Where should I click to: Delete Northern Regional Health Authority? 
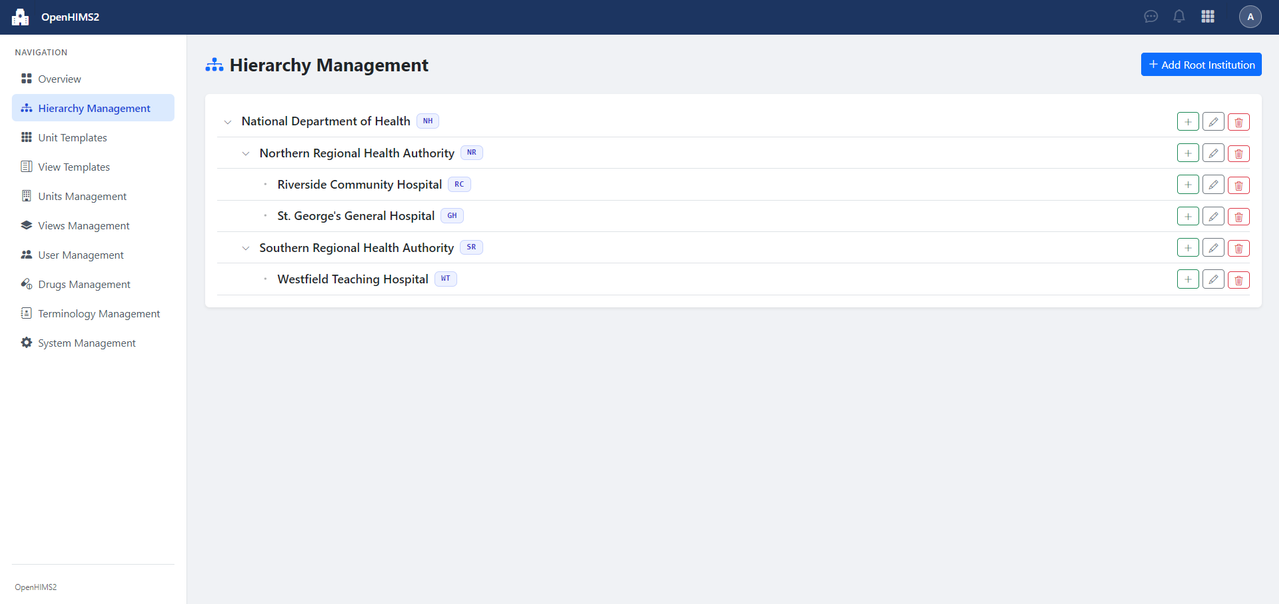click(x=1239, y=153)
